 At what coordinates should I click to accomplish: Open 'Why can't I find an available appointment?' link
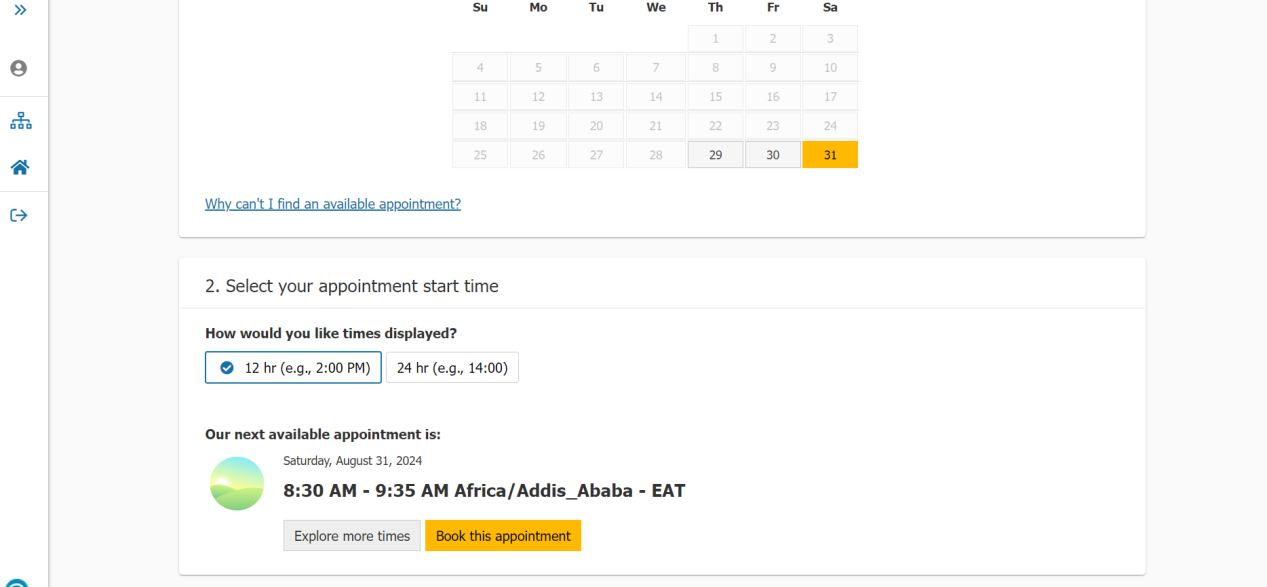coord(333,204)
